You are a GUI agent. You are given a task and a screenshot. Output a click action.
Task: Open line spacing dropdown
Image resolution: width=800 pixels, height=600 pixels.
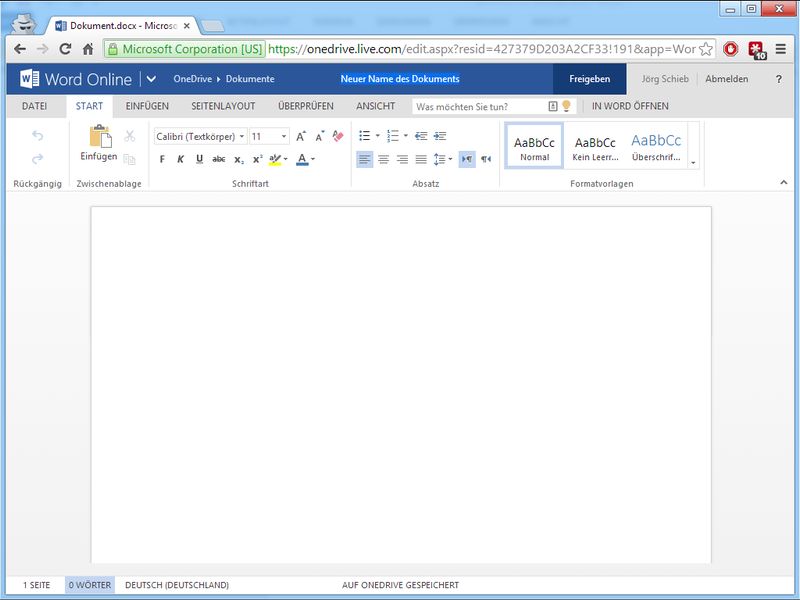pos(443,159)
